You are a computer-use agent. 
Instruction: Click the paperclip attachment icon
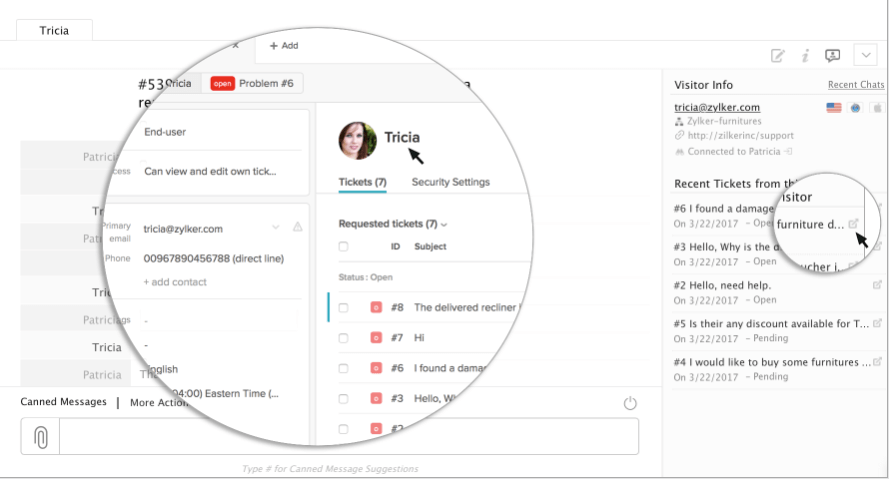coord(40,437)
